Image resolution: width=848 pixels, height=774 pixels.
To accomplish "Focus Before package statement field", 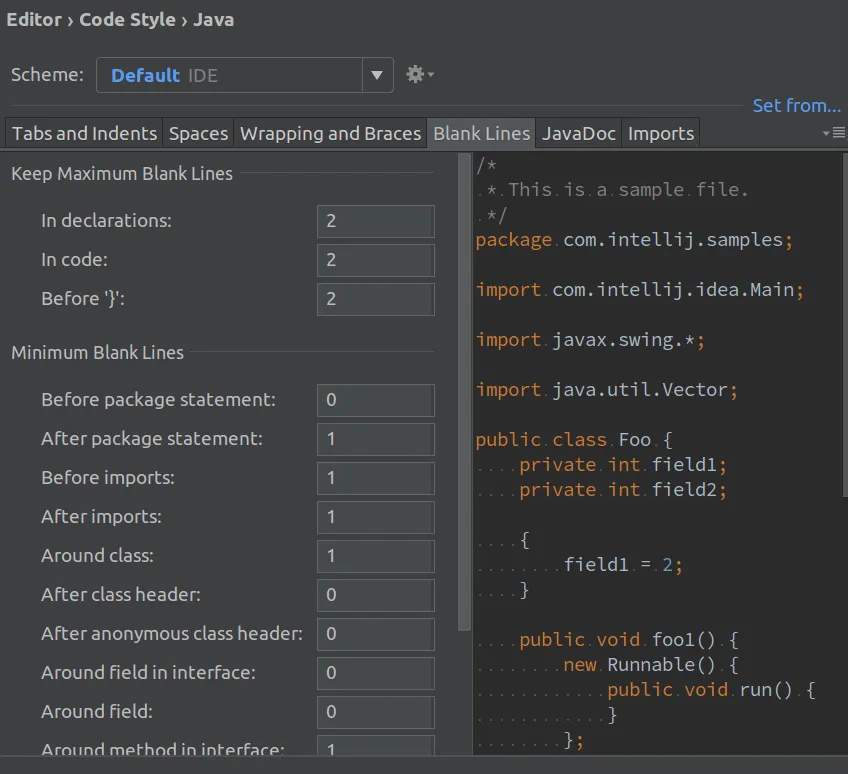I will pos(375,400).
